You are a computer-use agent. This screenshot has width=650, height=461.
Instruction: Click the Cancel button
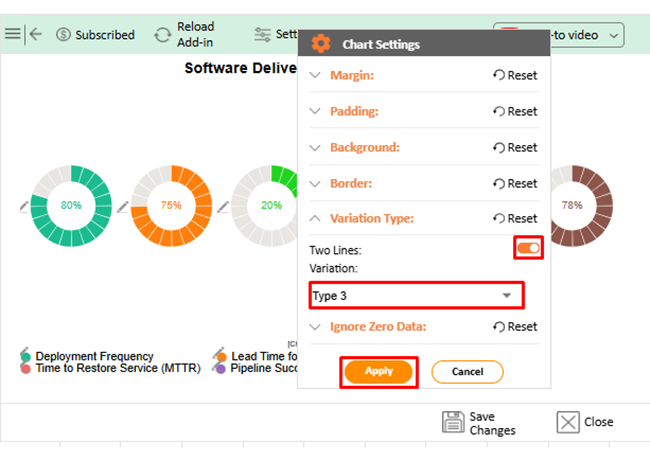click(x=467, y=372)
